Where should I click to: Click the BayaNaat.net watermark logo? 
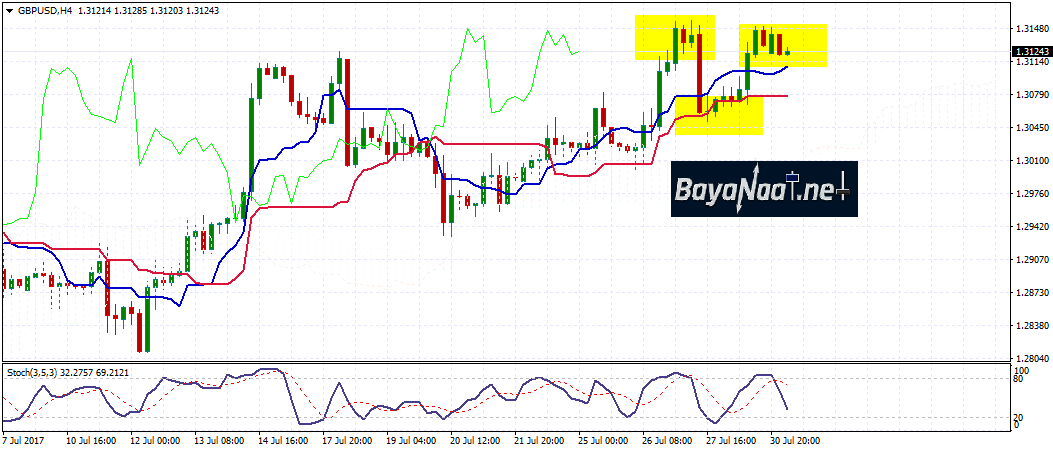763,188
